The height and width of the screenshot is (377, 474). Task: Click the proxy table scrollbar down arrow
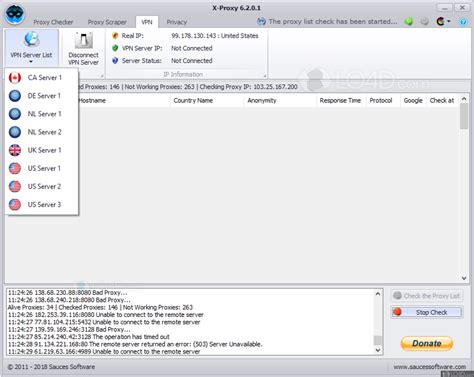tap(464, 278)
